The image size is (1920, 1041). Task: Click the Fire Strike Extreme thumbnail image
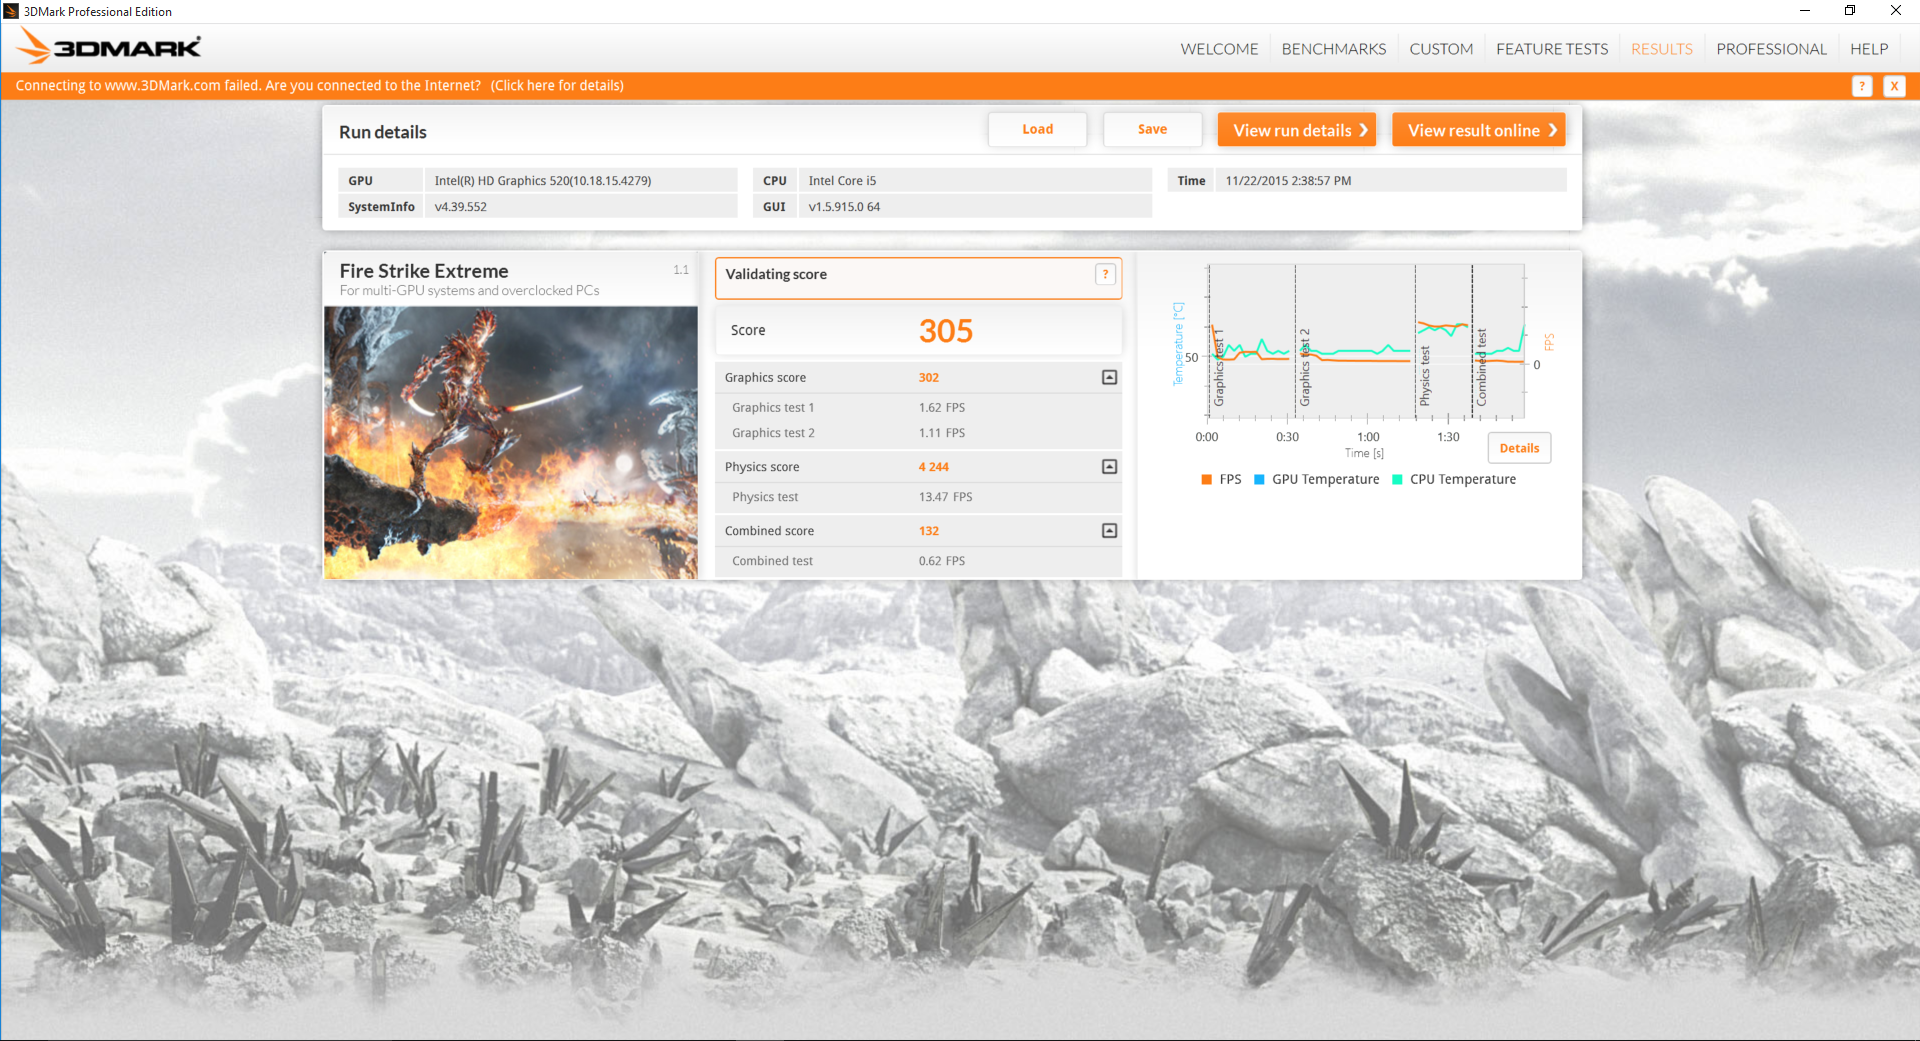(511, 442)
